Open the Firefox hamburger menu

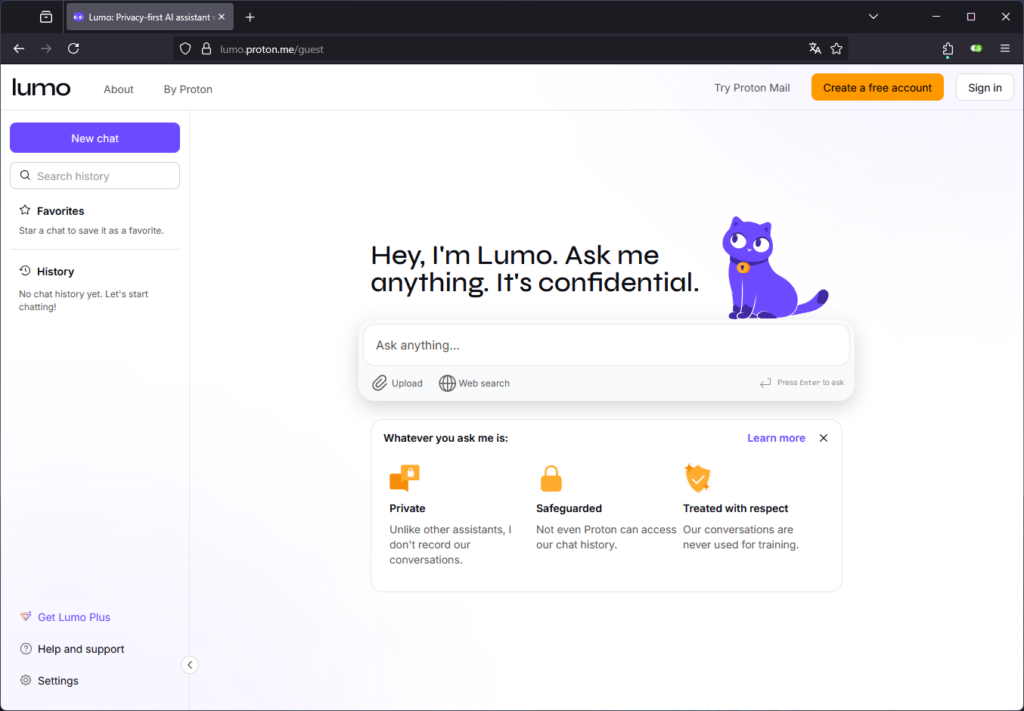pos(1005,48)
